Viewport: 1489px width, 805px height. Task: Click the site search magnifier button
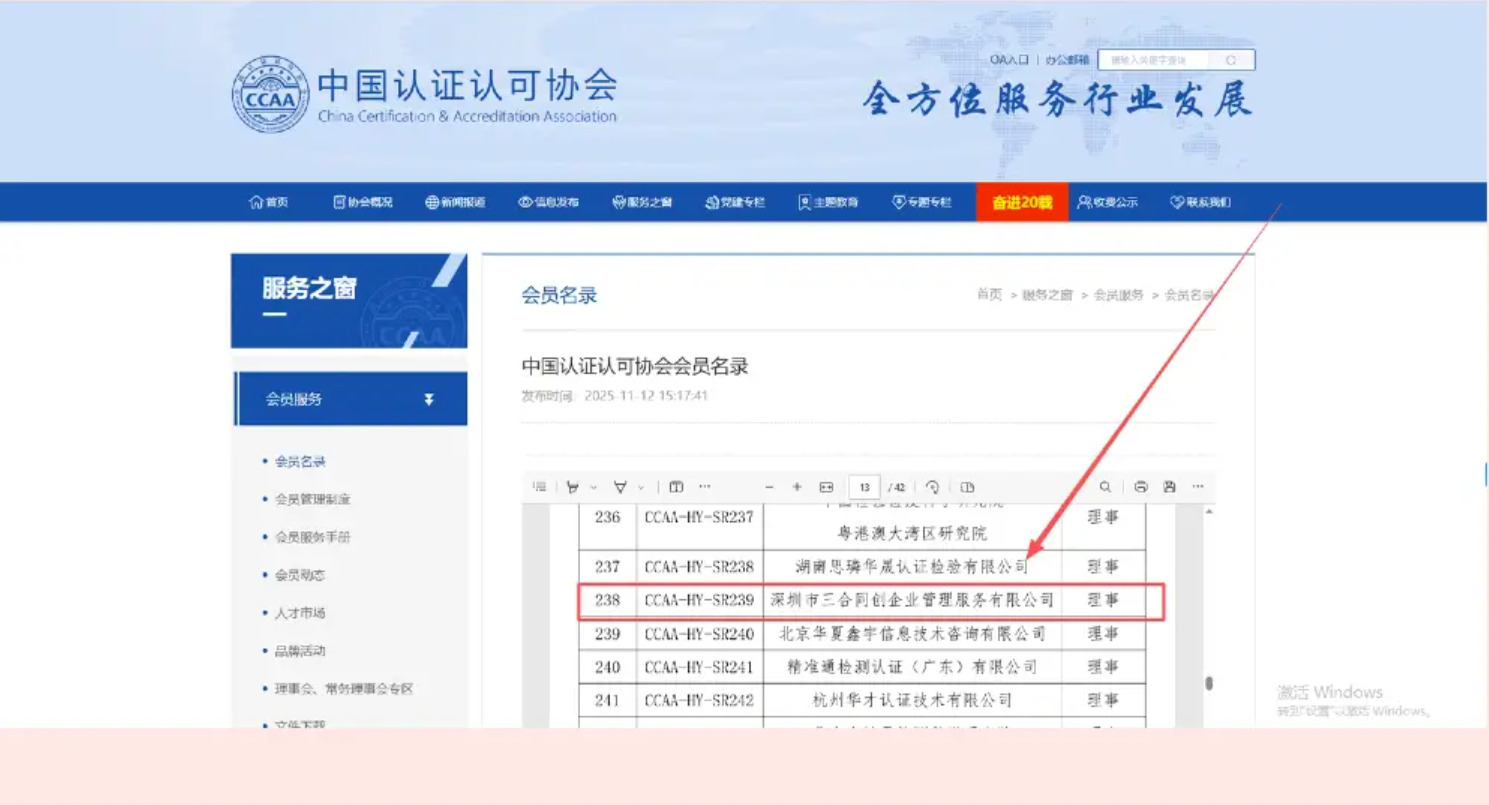point(1232,60)
